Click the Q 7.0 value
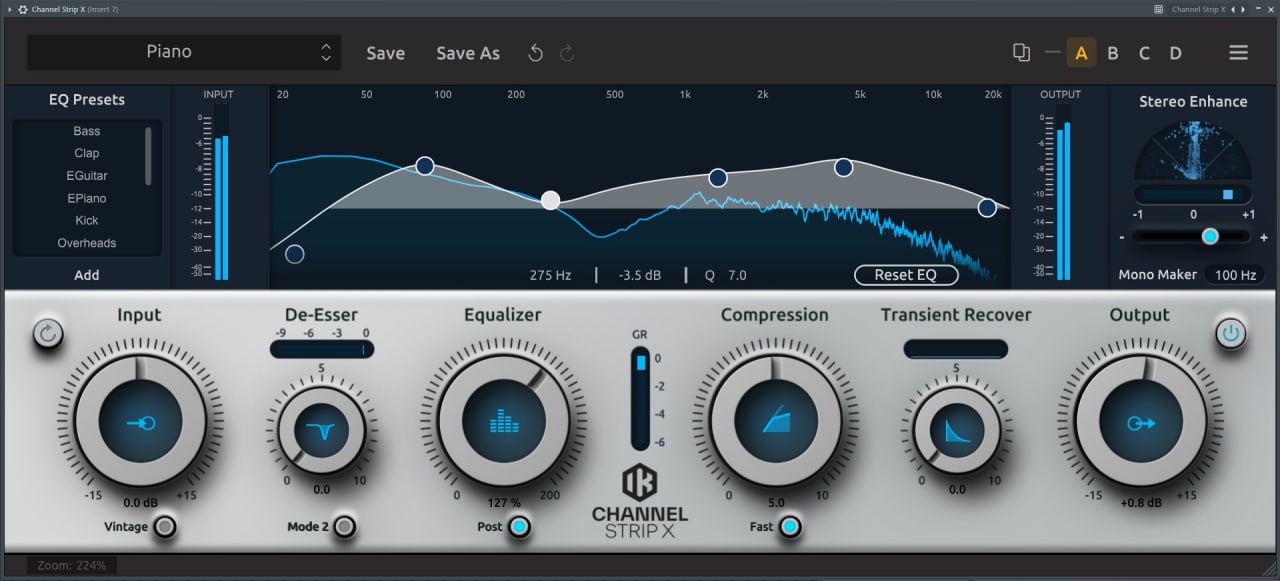The image size is (1280, 581). [x=726, y=275]
